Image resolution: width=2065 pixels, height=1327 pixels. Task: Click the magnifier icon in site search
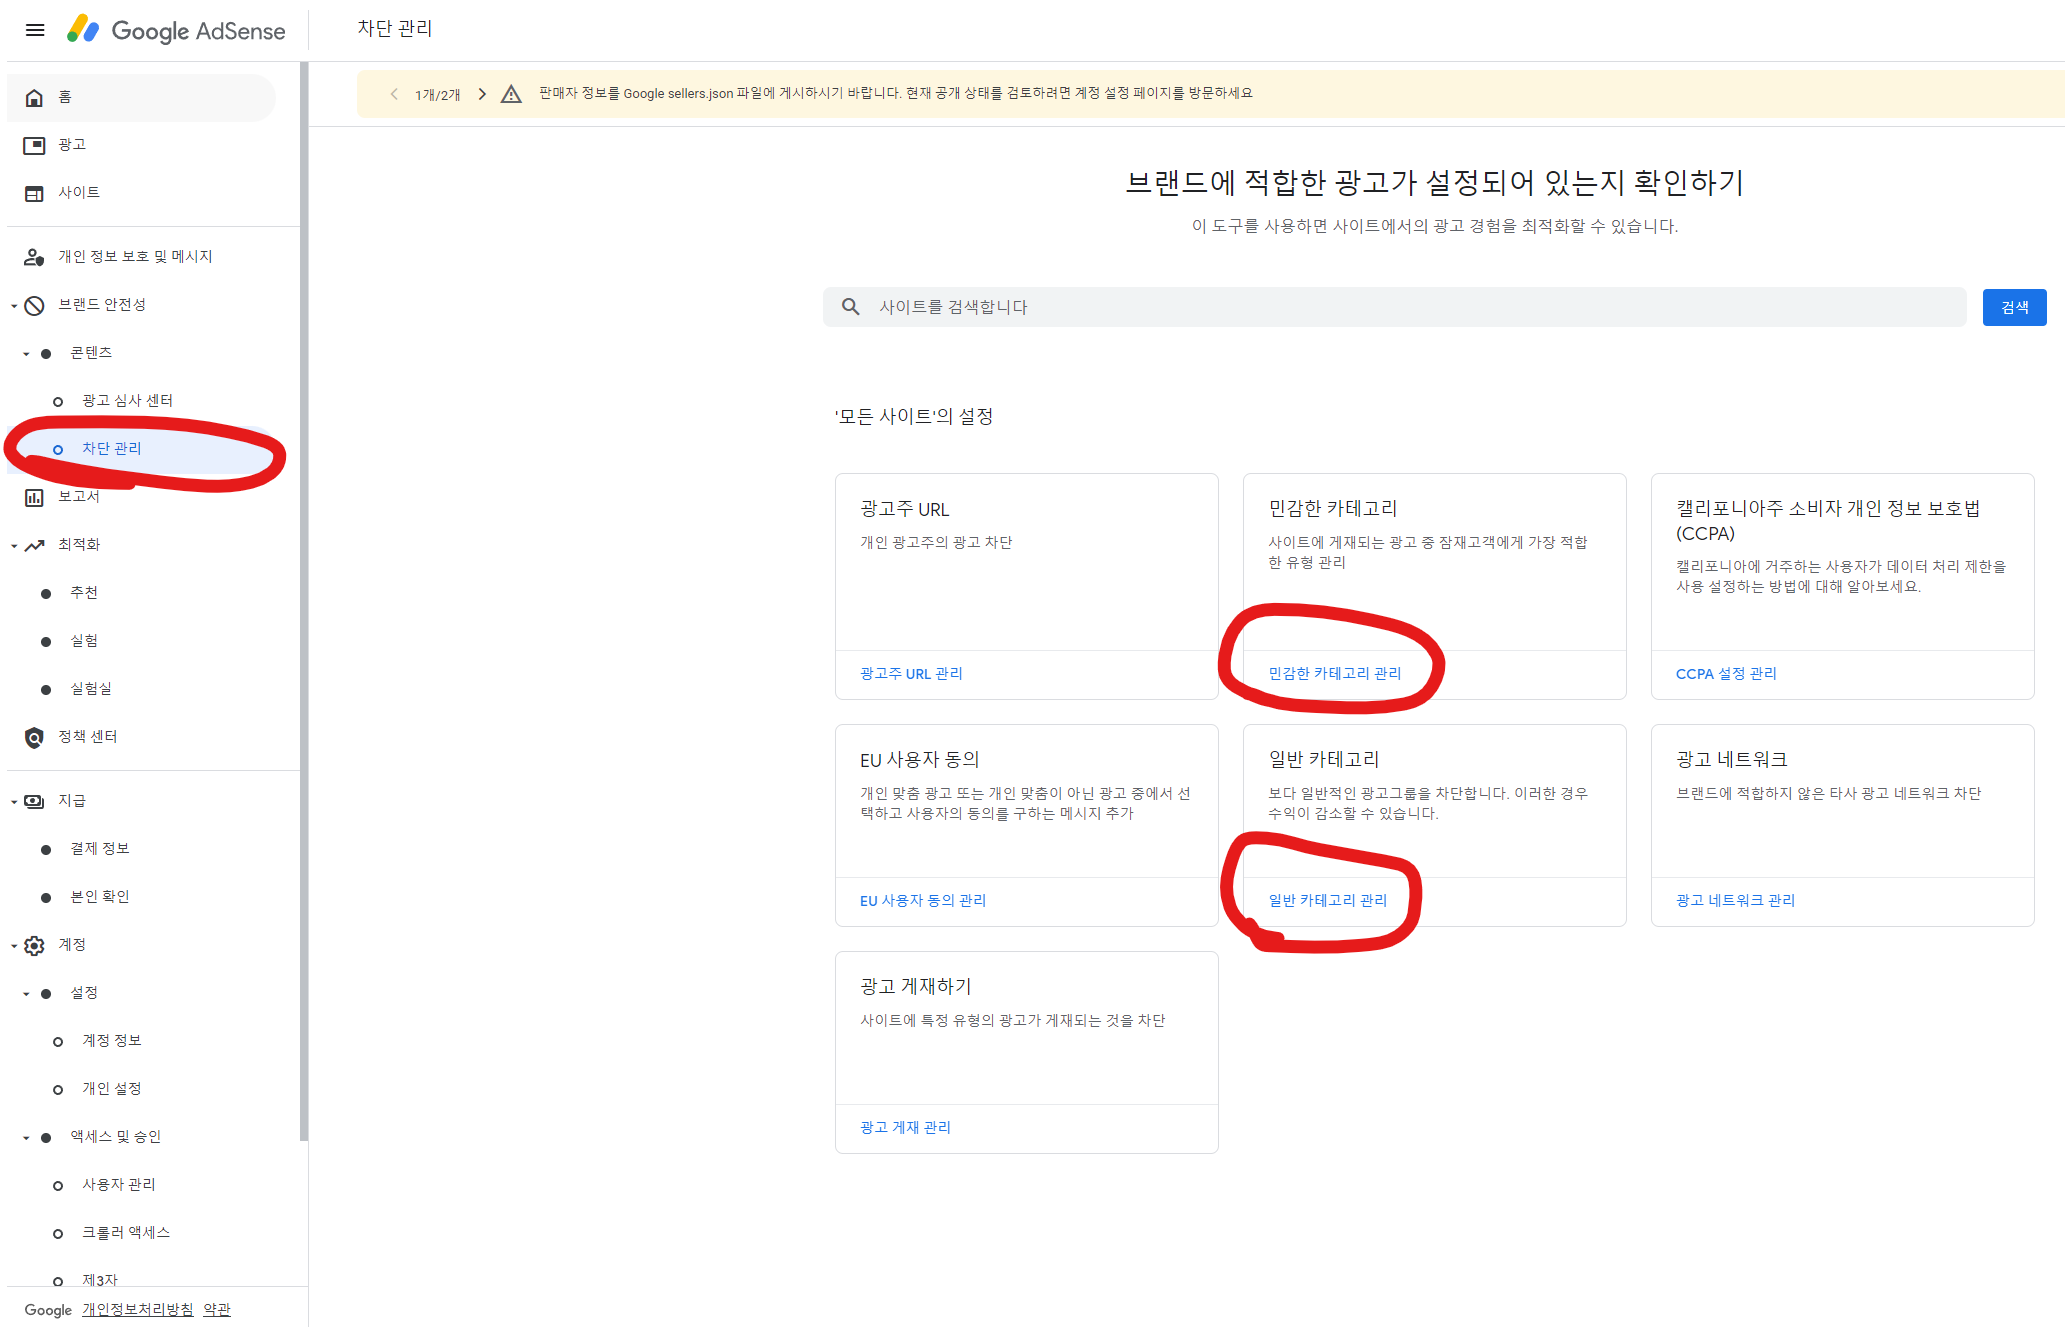pyautogui.click(x=850, y=307)
